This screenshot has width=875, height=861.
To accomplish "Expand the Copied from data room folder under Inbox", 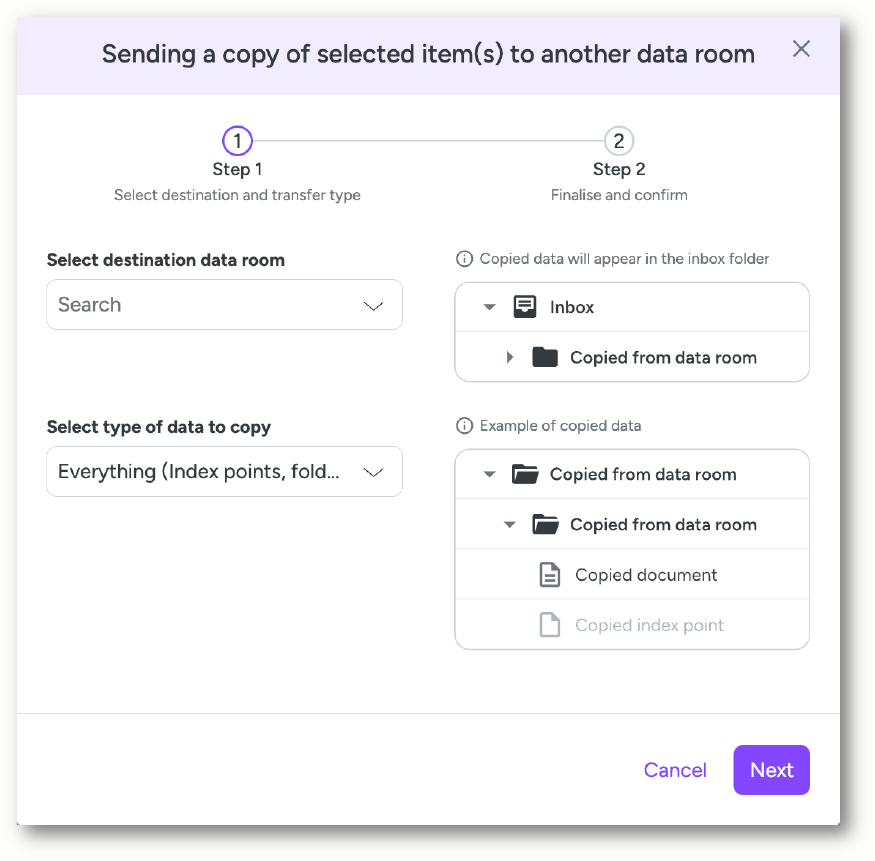I will click(x=509, y=357).
